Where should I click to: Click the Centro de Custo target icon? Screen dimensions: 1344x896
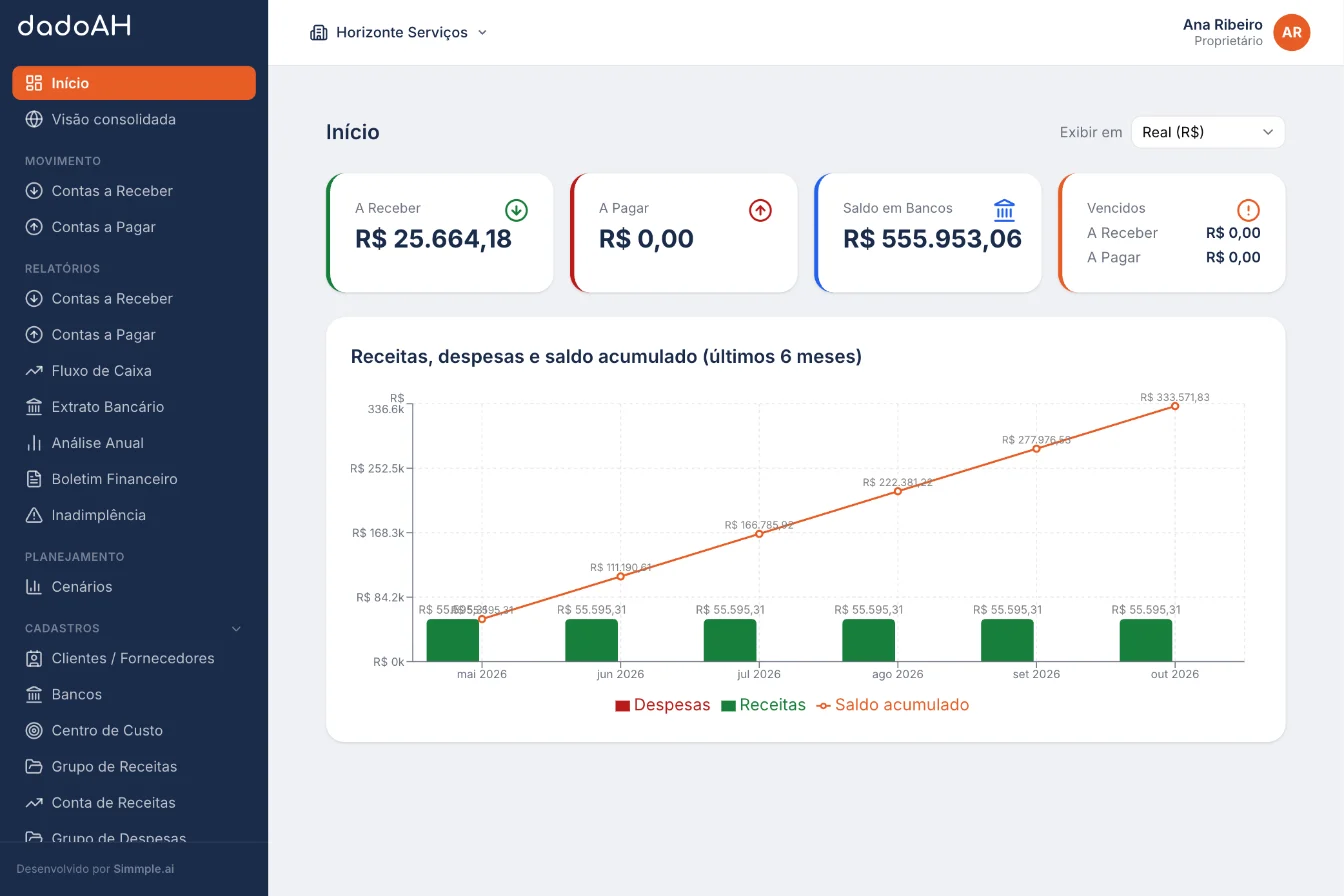tap(34, 731)
